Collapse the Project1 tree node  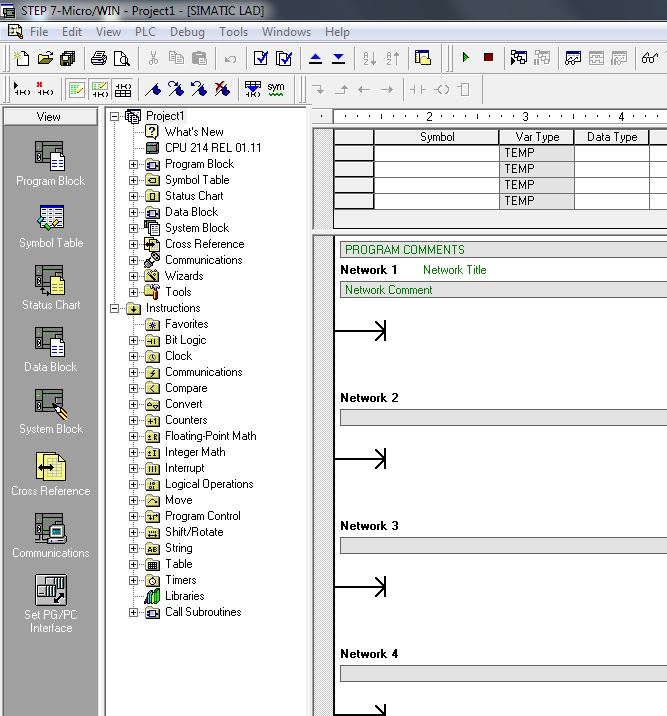tap(114, 116)
